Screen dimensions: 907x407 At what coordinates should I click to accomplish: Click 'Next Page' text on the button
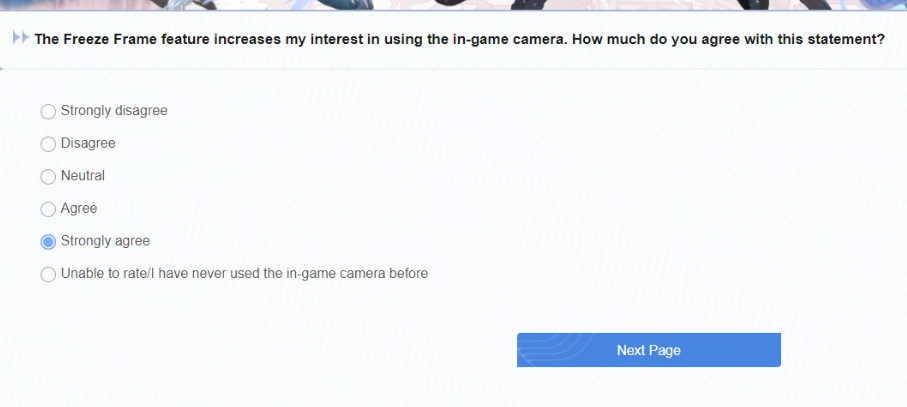tap(648, 350)
